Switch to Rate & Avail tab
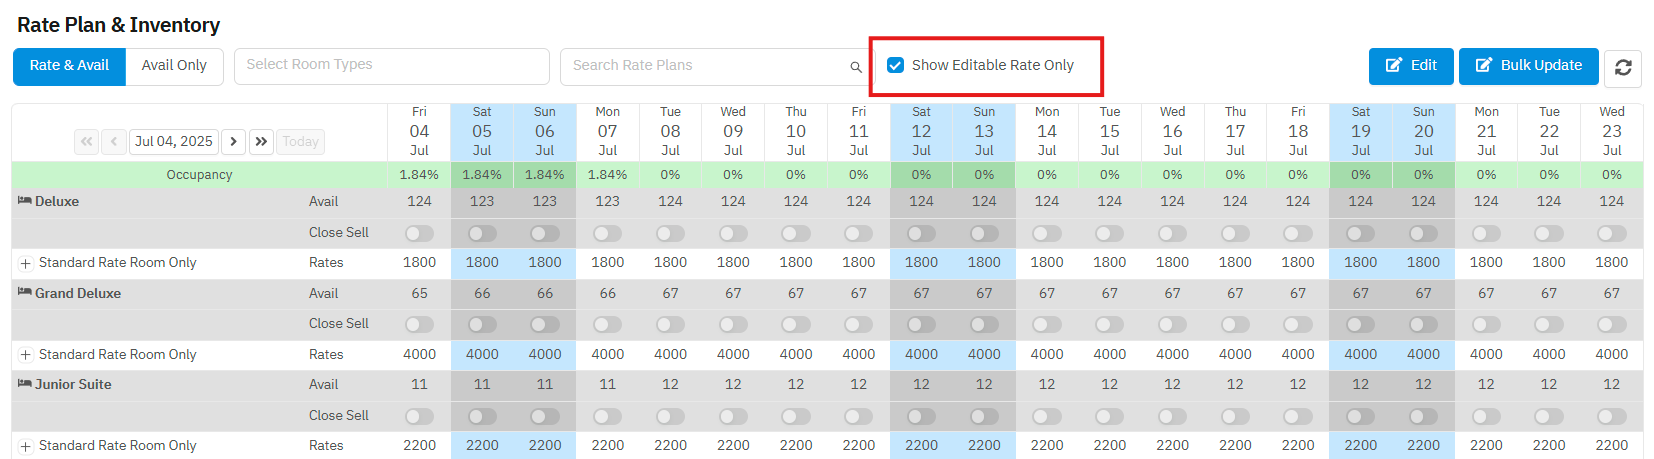 click(69, 66)
